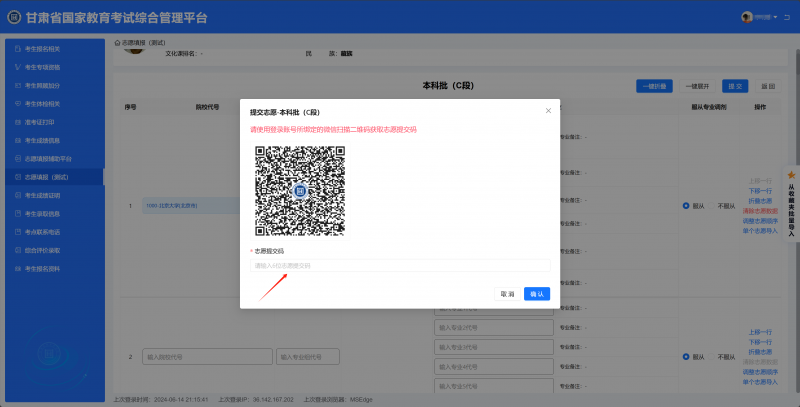Click the 考生成绩信息 sidebar icon
This screenshot has width=800, height=407.
[x=17, y=140]
